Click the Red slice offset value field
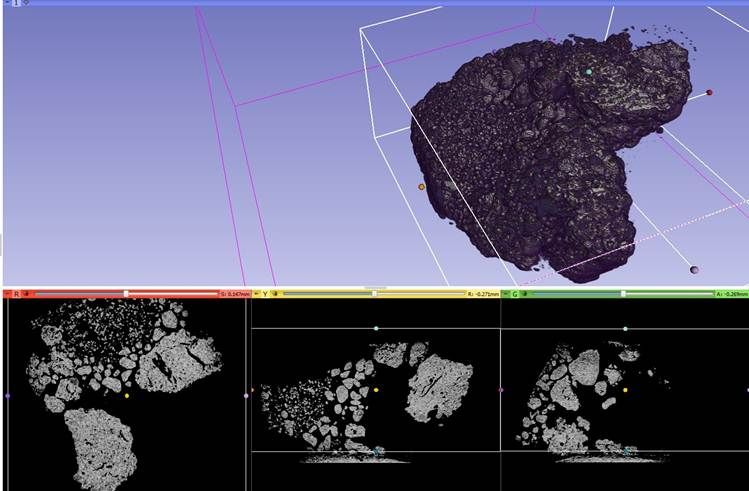Viewport: 749px width, 491px height. pos(233,294)
